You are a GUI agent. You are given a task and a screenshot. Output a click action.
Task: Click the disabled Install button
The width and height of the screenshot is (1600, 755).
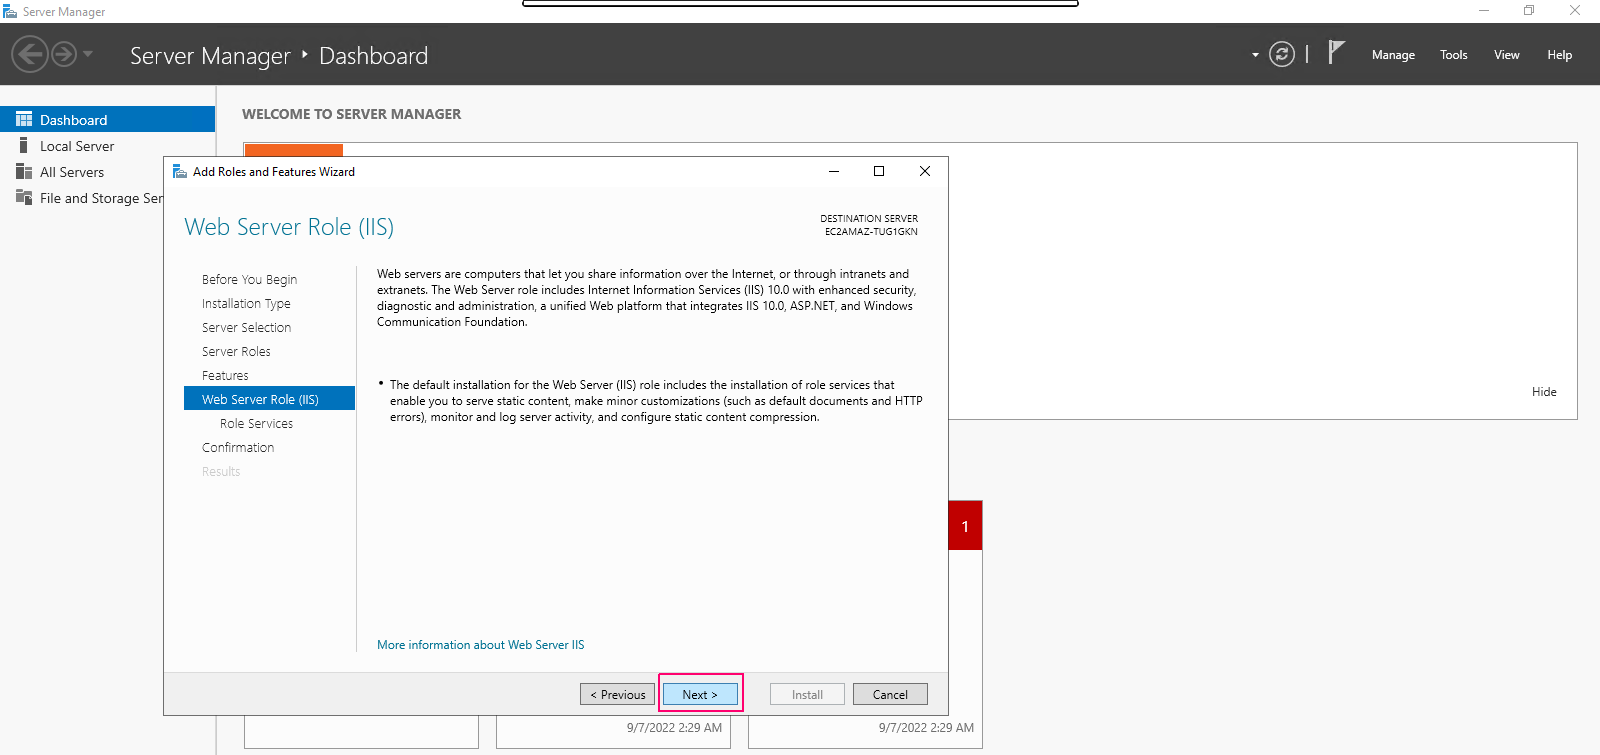point(807,694)
